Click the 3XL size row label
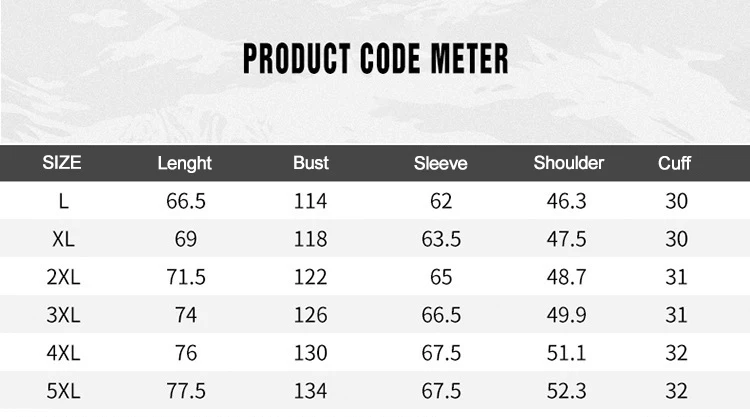The width and height of the screenshot is (750, 417). point(63,315)
